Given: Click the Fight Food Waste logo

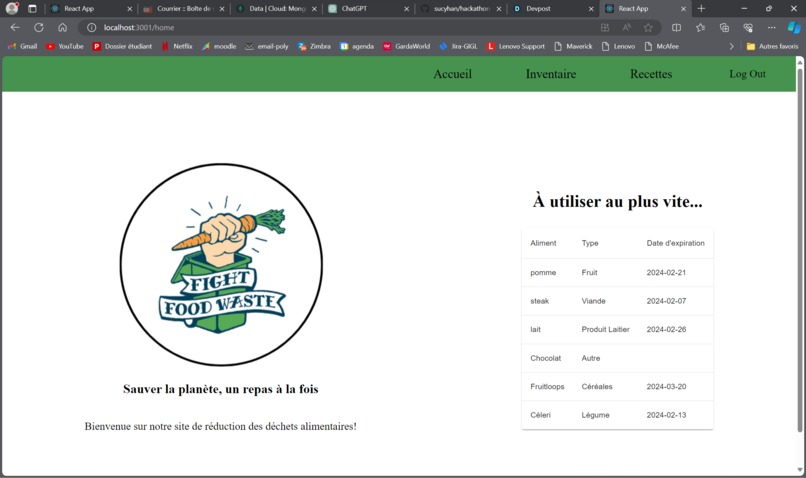Looking at the screenshot, I should 222,265.
